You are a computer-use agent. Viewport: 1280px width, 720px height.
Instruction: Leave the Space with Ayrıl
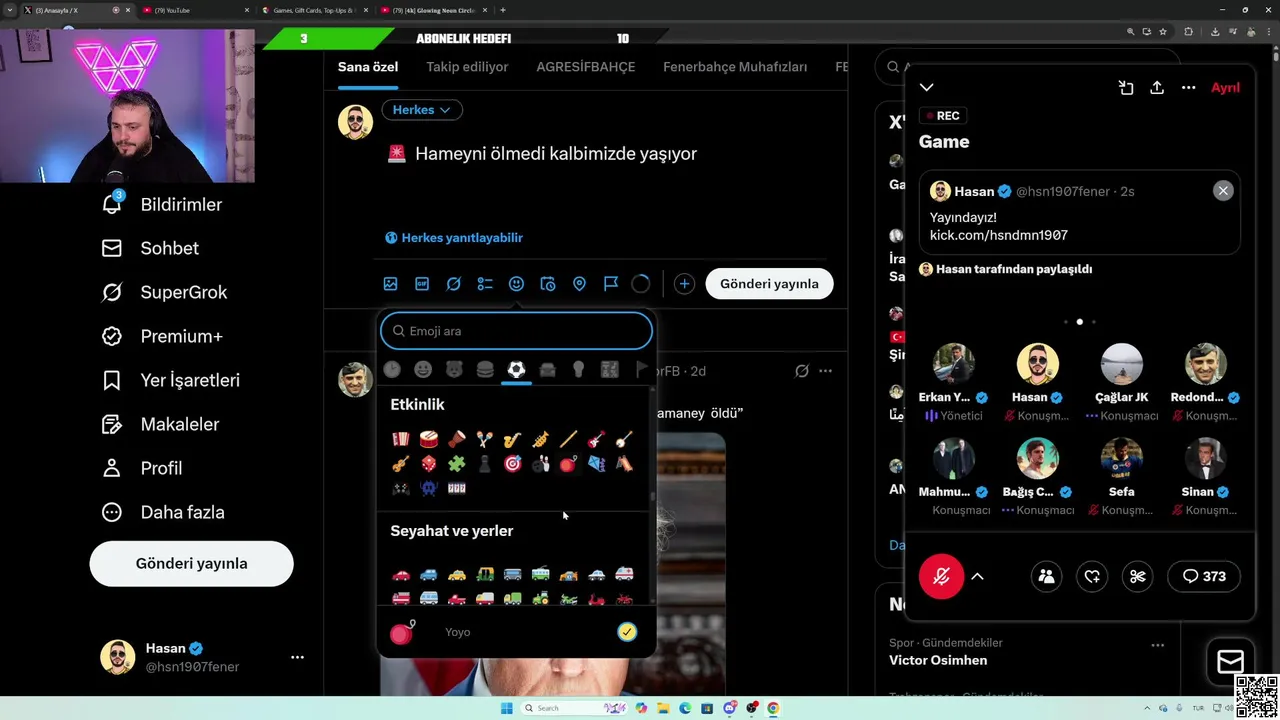(x=1225, y=88)
